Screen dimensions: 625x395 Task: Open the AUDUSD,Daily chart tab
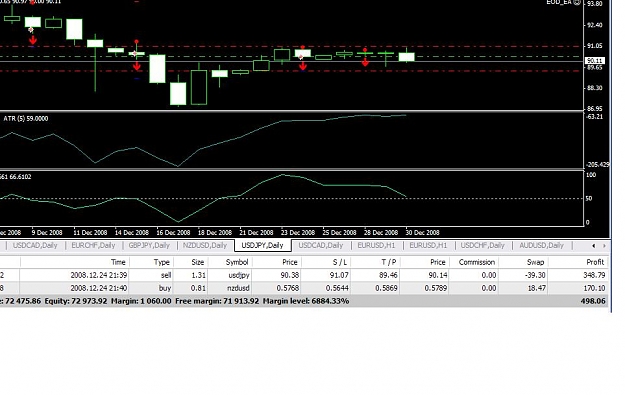[541, 246]
